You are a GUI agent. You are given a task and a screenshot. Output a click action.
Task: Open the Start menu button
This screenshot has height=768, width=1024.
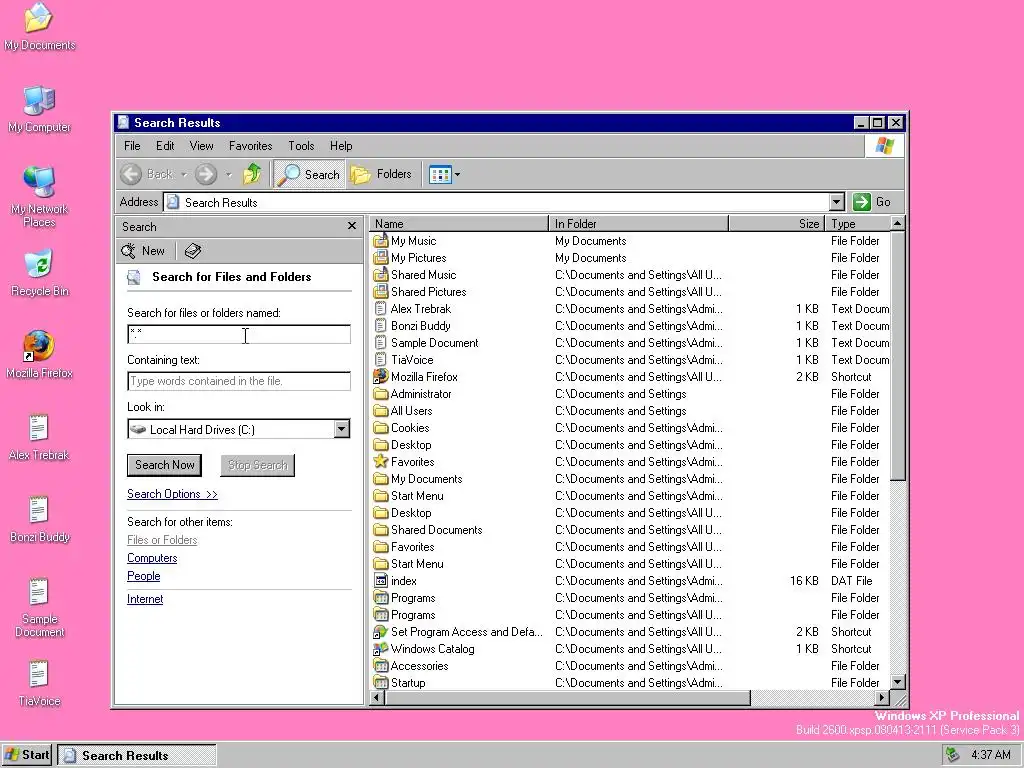(27, 755)
